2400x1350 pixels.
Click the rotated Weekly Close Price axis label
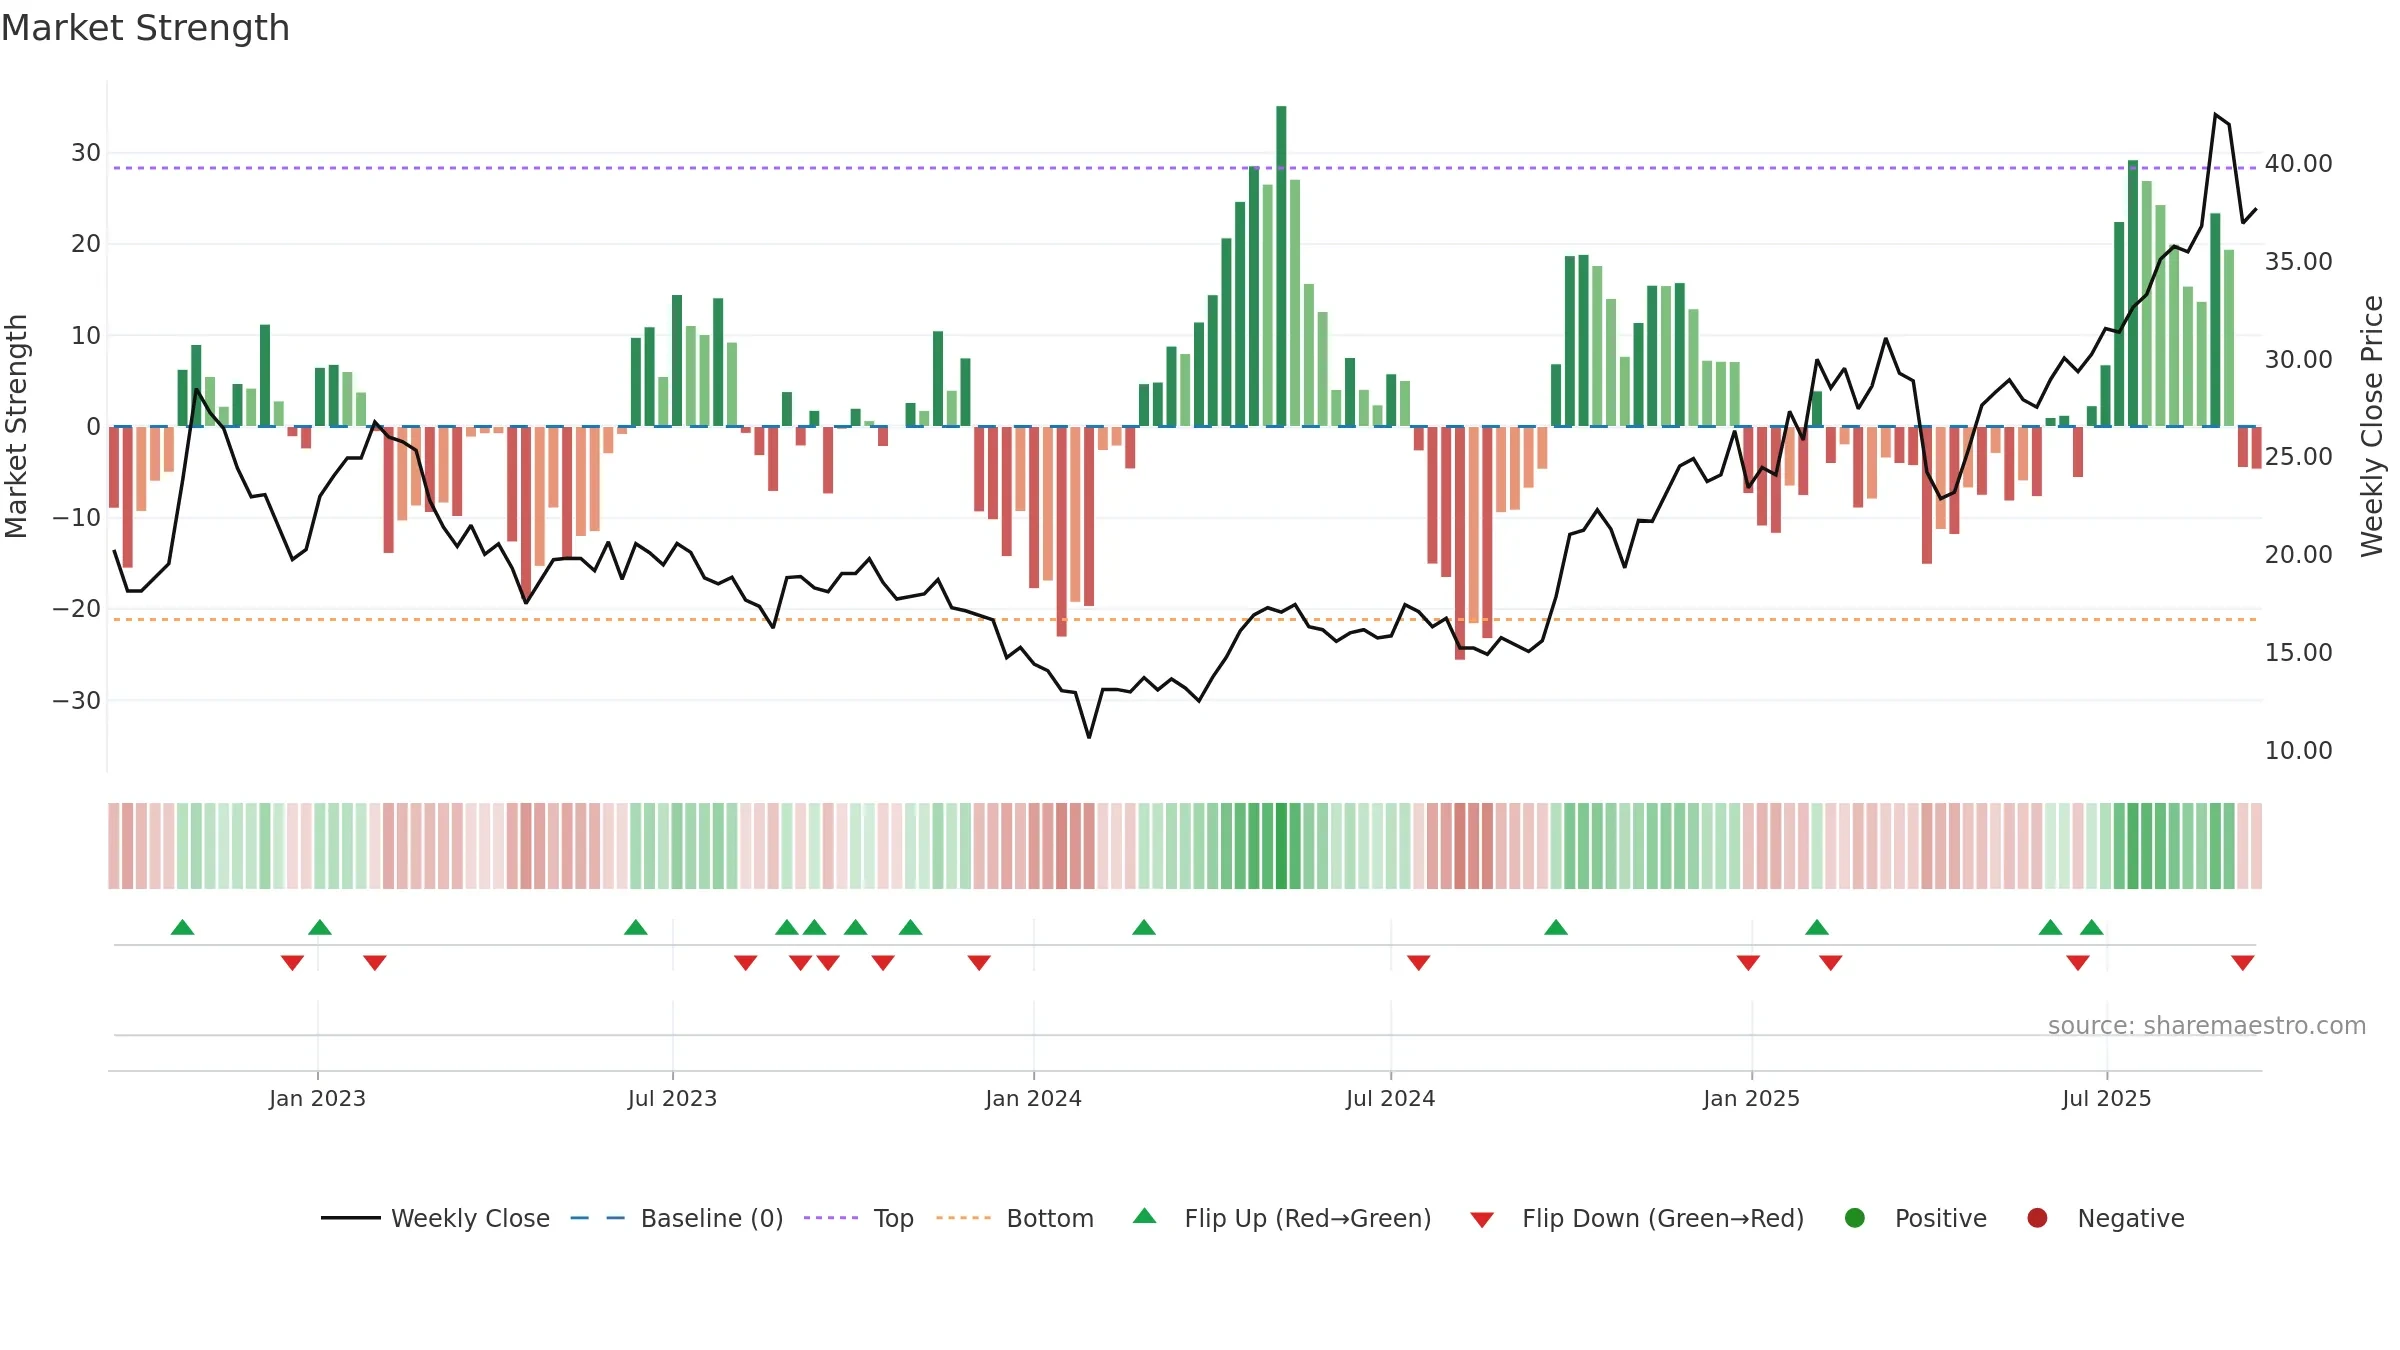pos(2372,426)
